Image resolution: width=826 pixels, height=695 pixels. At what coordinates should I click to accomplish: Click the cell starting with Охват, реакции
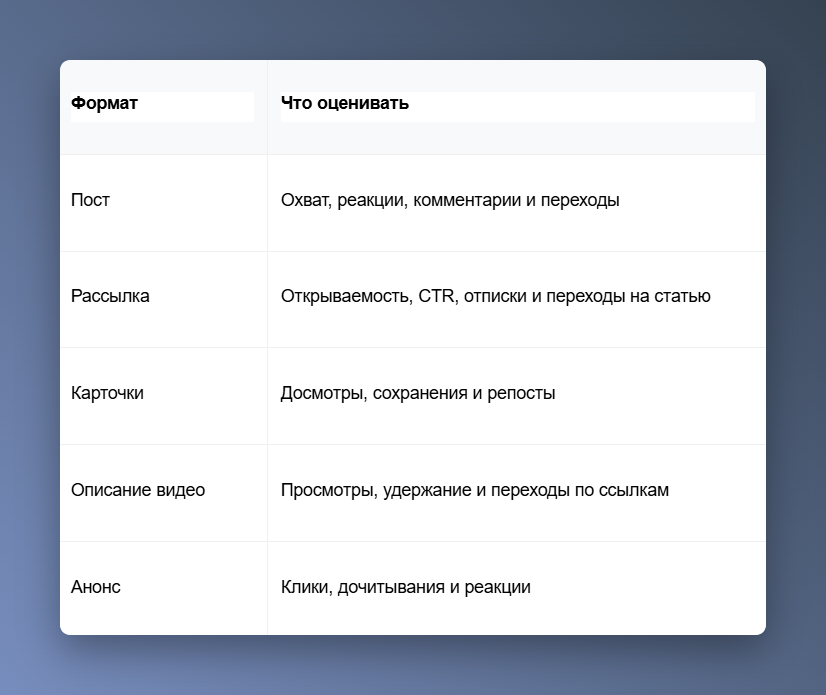click(517, 203)
